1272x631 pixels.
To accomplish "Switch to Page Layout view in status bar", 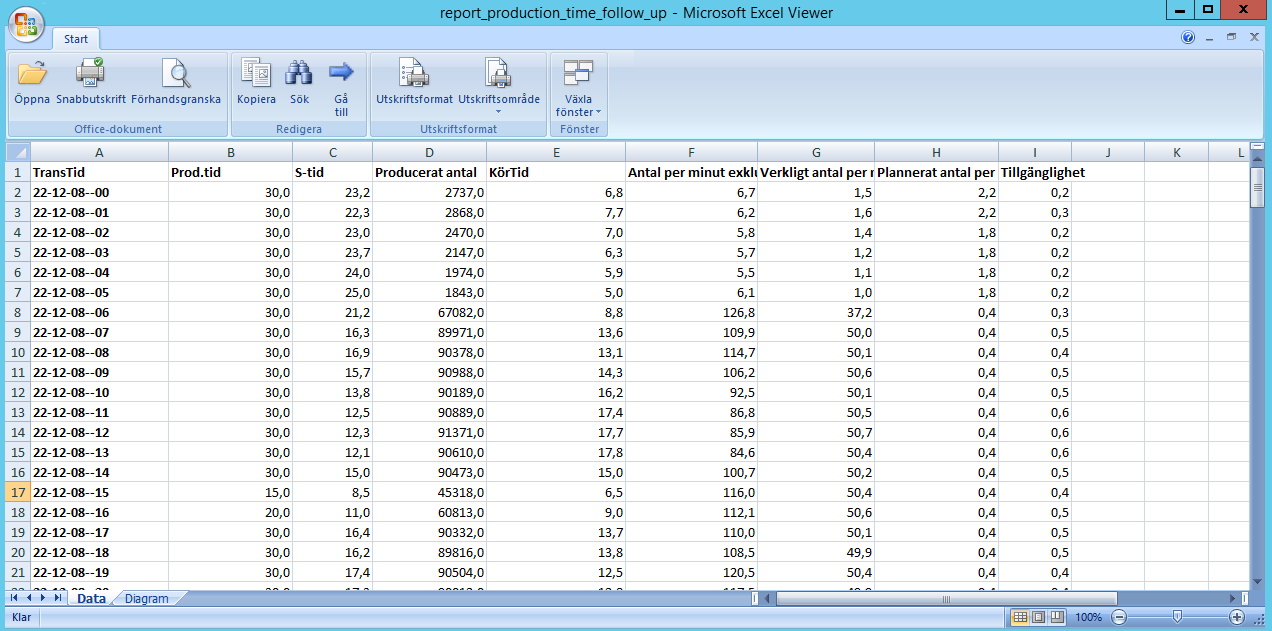I will tap(1037, 617).
